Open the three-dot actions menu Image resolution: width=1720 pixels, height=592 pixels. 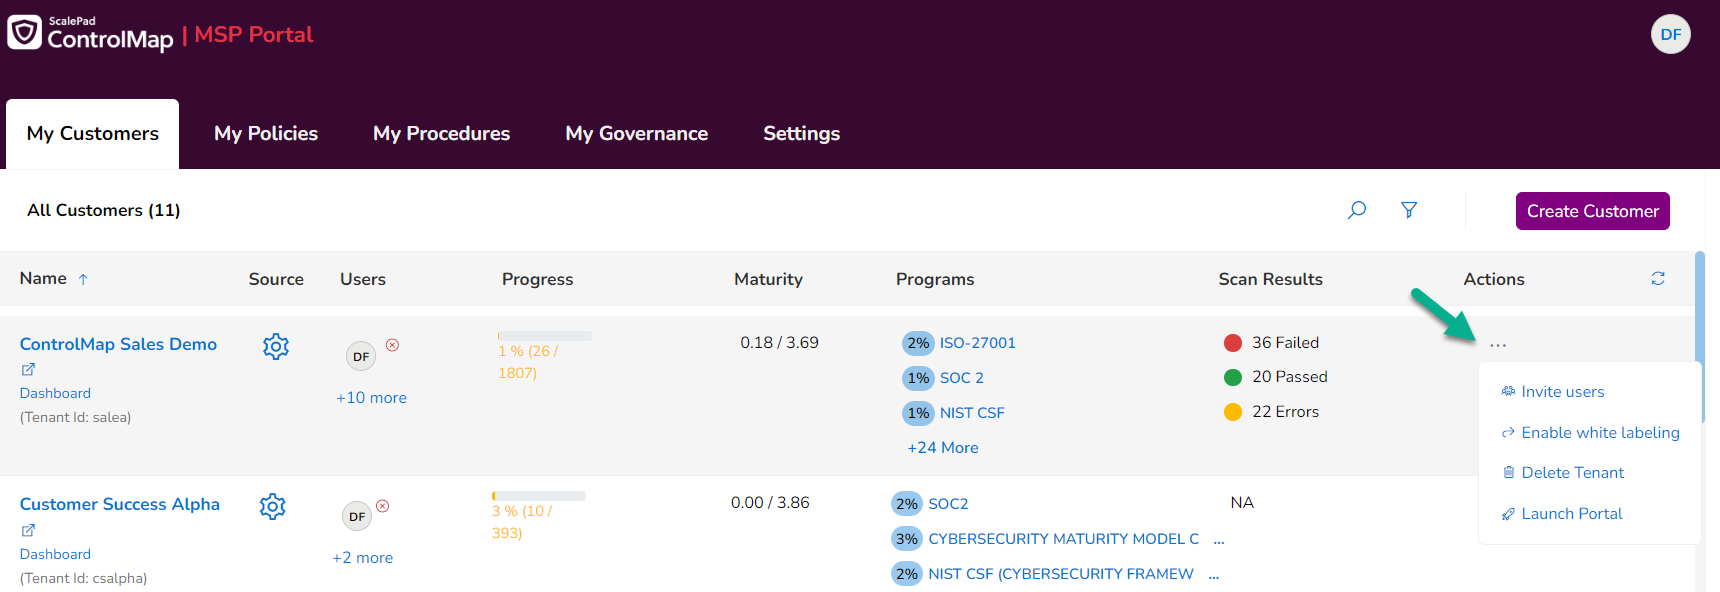tap(1497, 345)
